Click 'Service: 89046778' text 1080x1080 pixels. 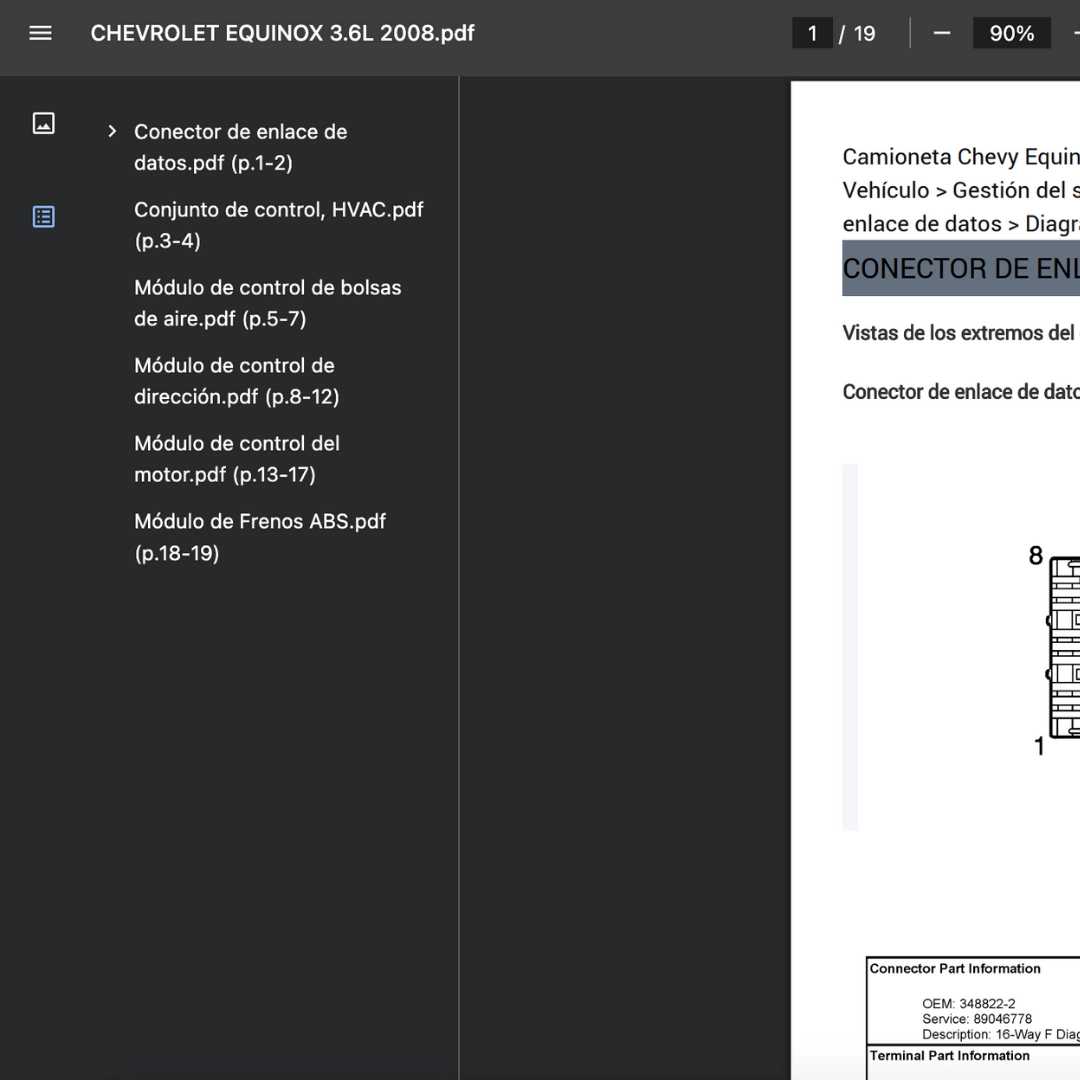[977, 1019]
